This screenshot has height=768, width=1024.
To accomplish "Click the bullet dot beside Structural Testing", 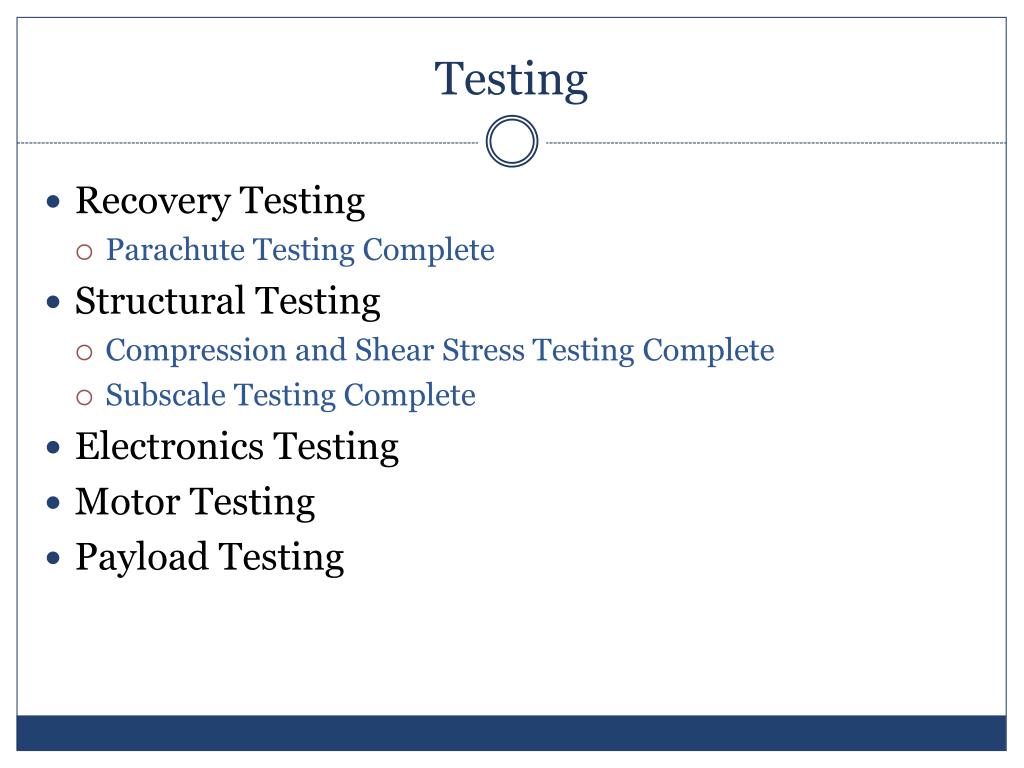I will point(56,302).
